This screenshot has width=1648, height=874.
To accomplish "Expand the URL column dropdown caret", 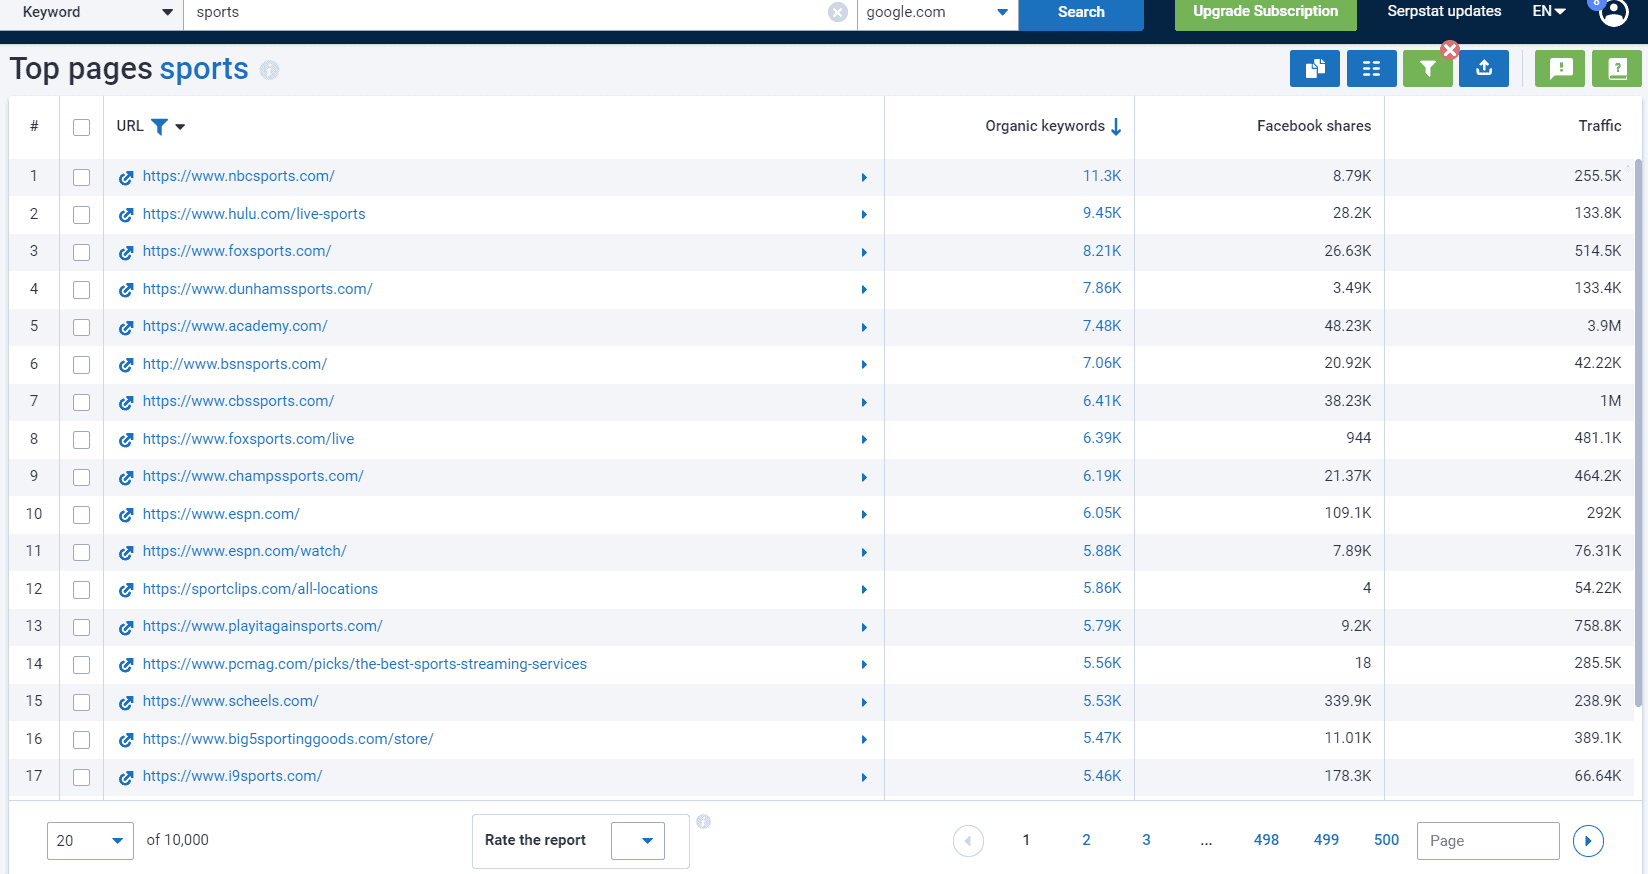I will tap(180, 127).
